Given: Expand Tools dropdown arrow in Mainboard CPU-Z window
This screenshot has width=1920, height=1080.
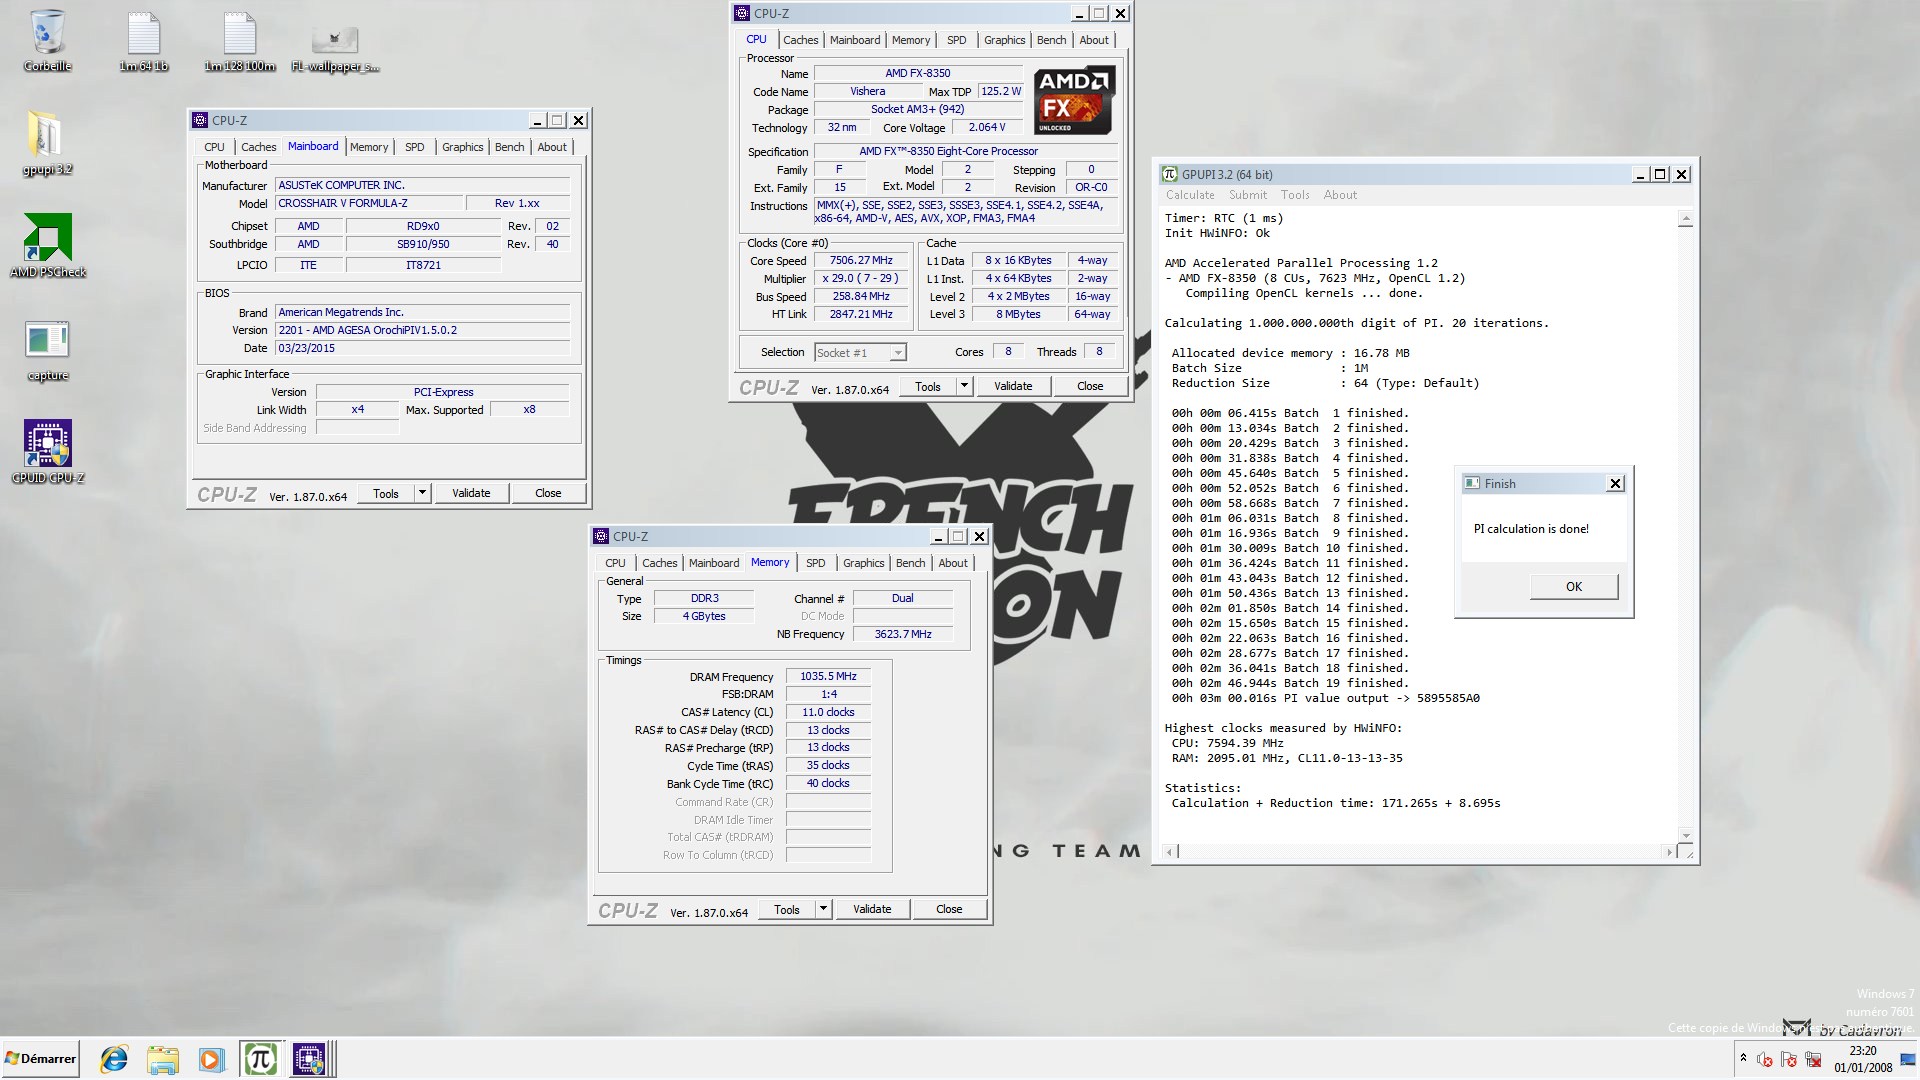Looking at the screenshot, I should coord(423,493).
